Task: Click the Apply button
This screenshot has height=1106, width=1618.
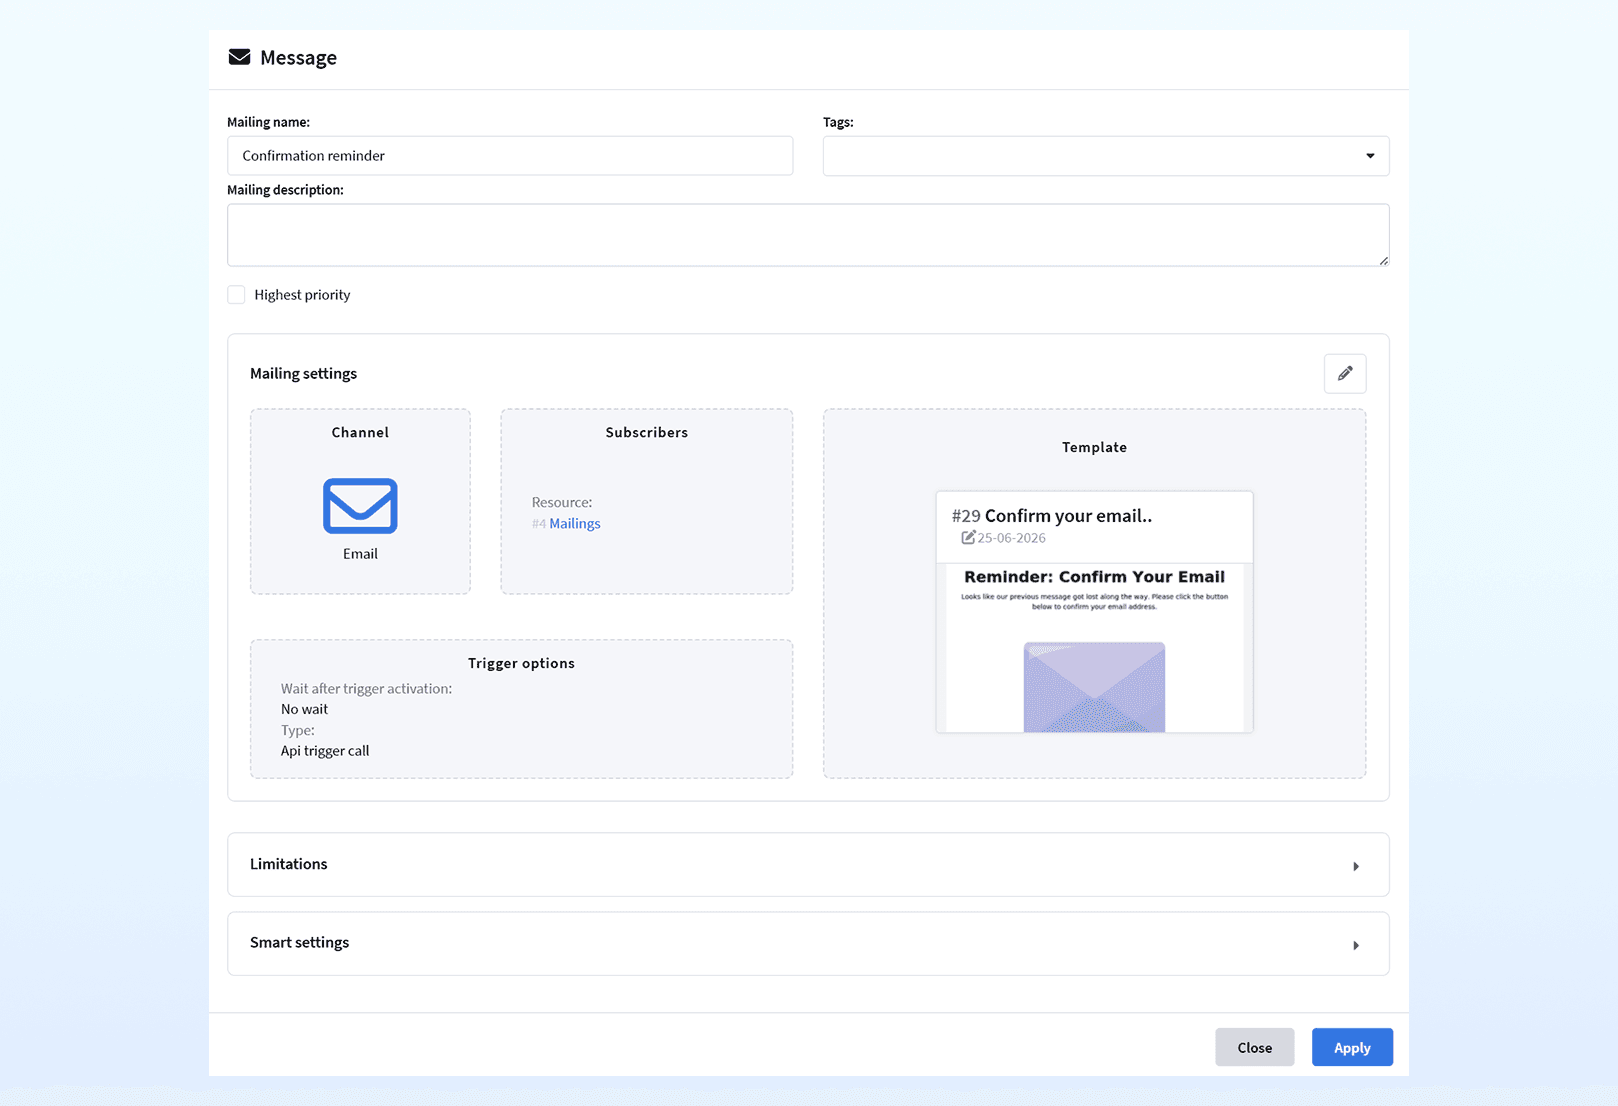Action: click(1352, 1047)
